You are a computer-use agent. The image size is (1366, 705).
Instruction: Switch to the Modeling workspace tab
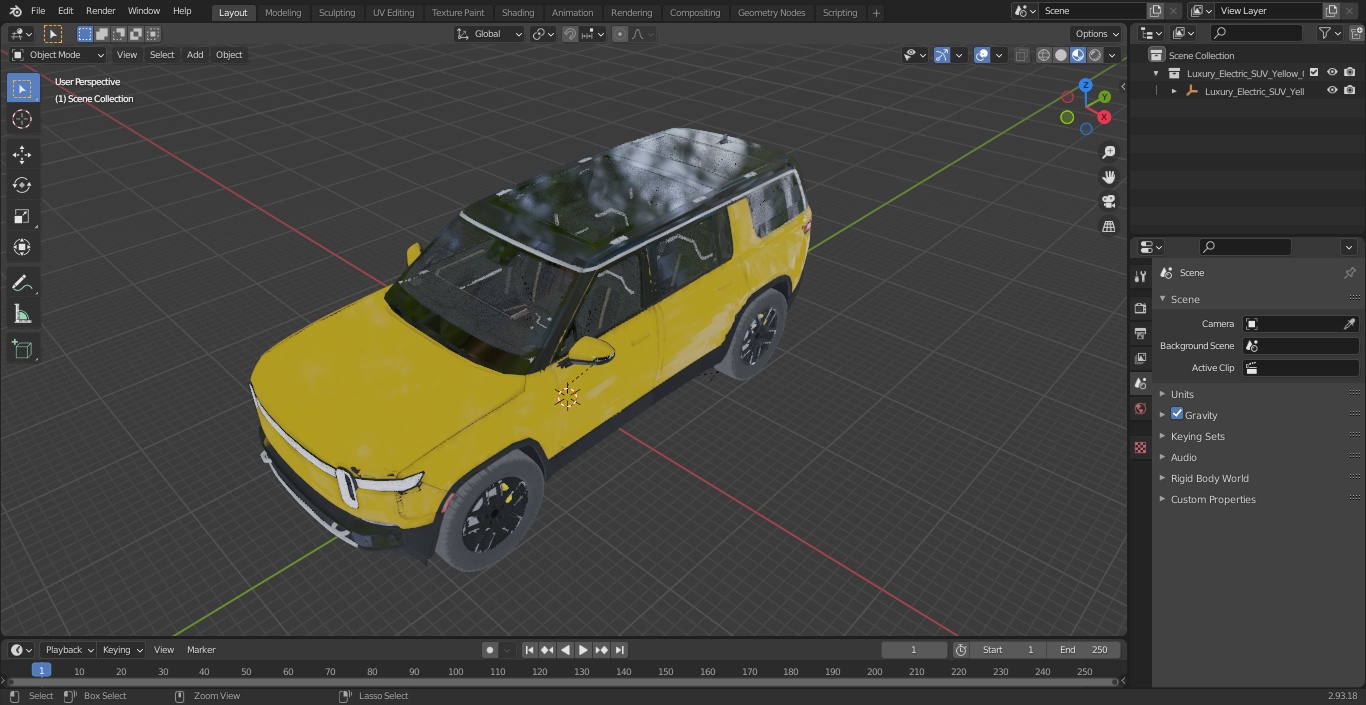pyautogui.click(x=283, y=13)
